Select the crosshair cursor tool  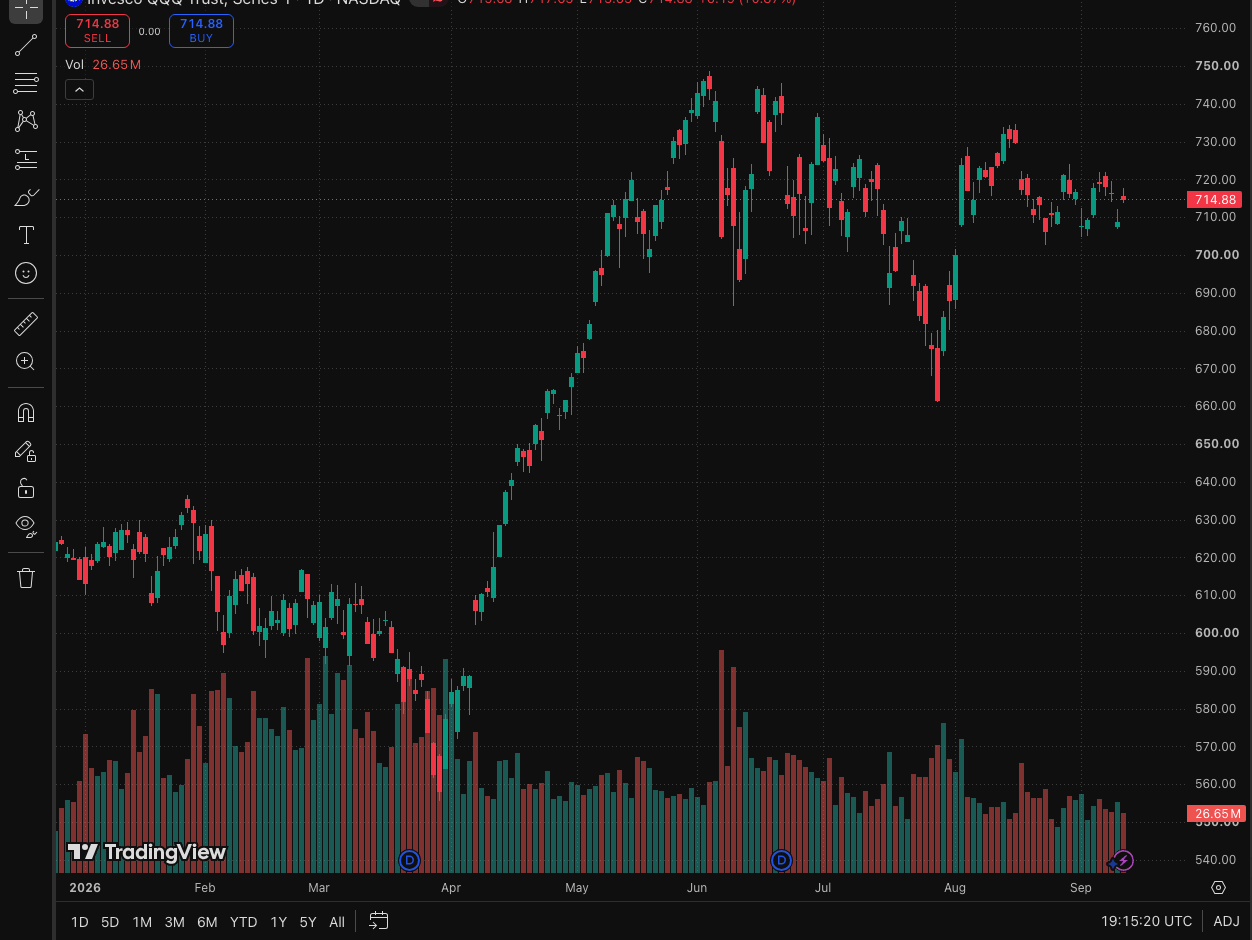click(x=26, y=9)
